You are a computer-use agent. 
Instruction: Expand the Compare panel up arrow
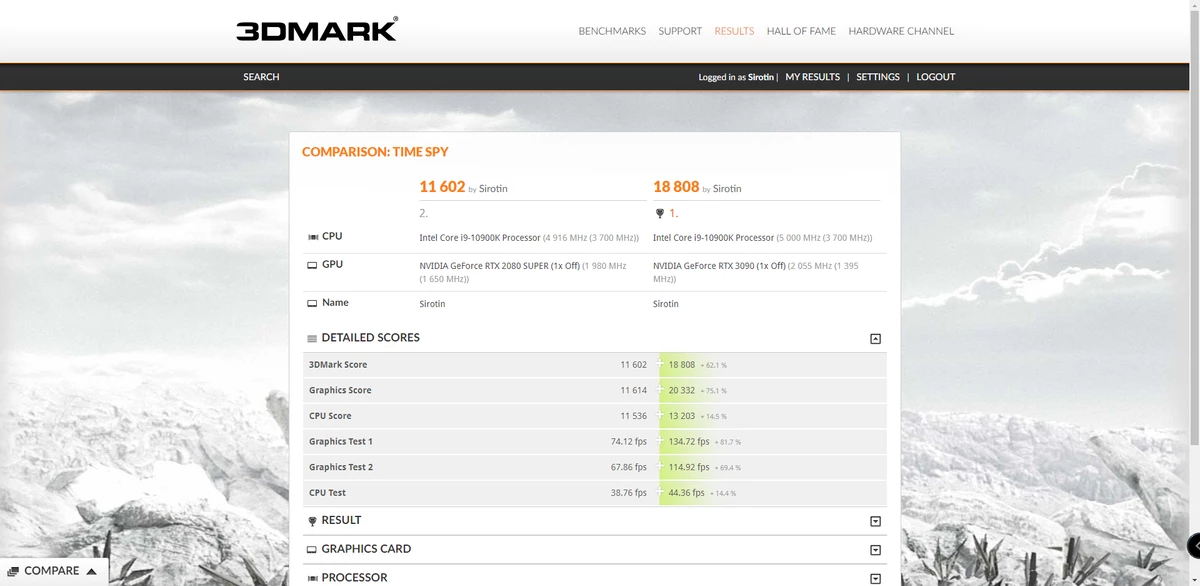click(x=92, y=571)
